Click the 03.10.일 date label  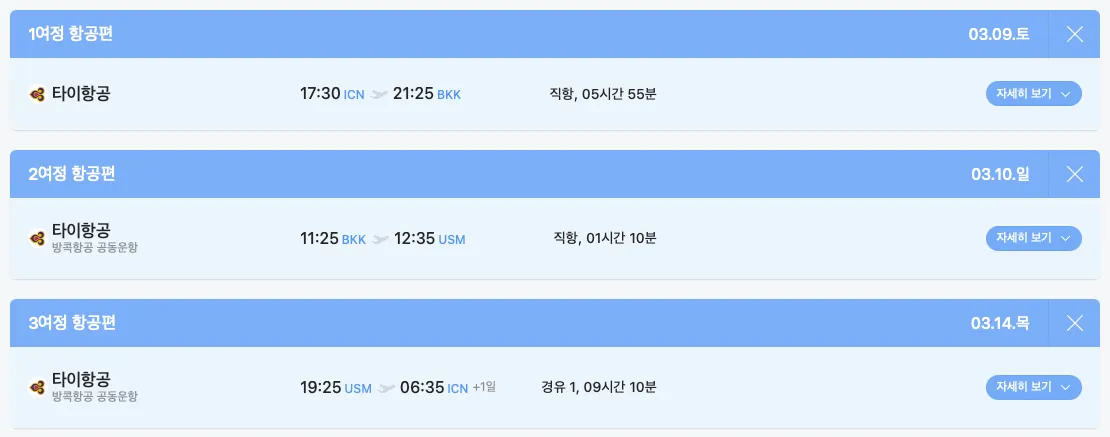tap(999, 174)
